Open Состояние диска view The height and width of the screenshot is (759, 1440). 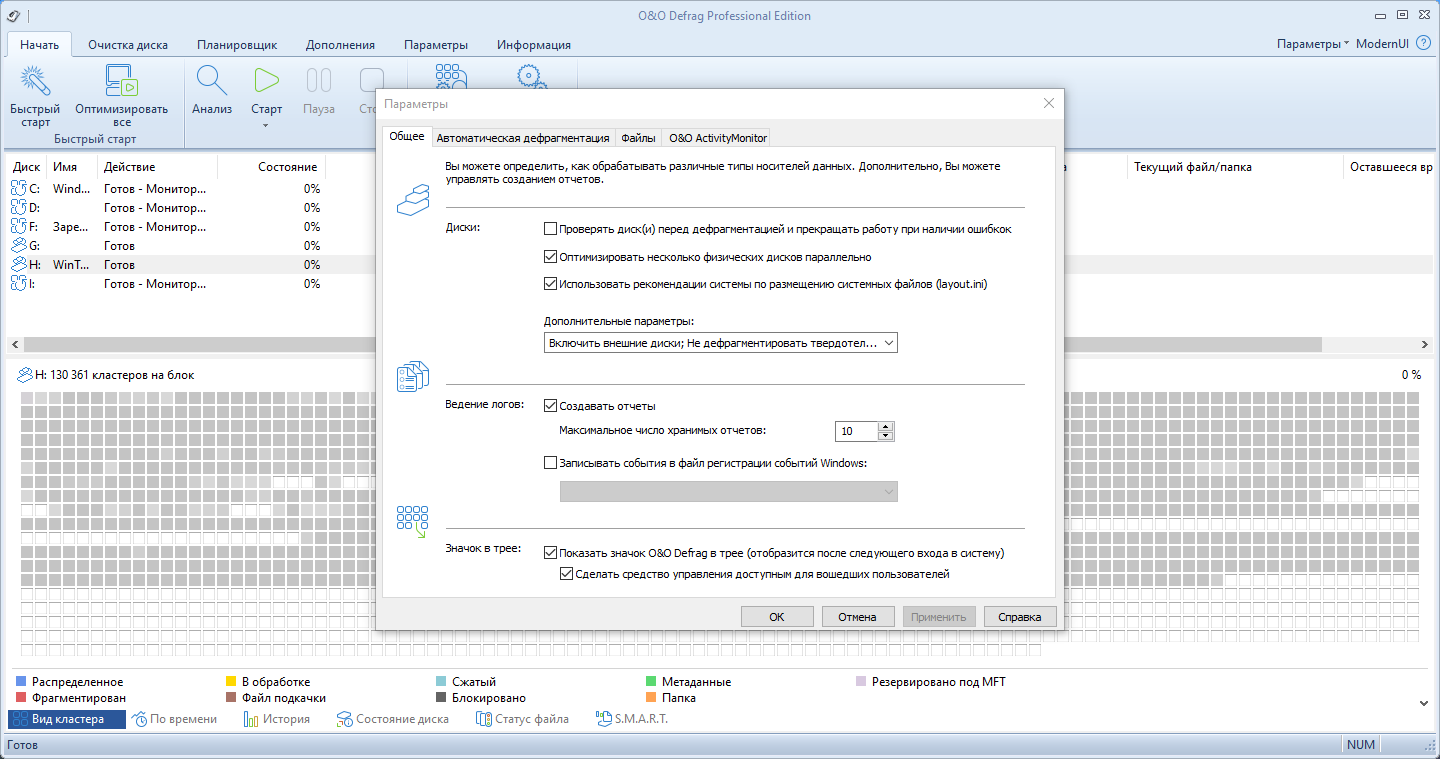[x=392, y=719]
